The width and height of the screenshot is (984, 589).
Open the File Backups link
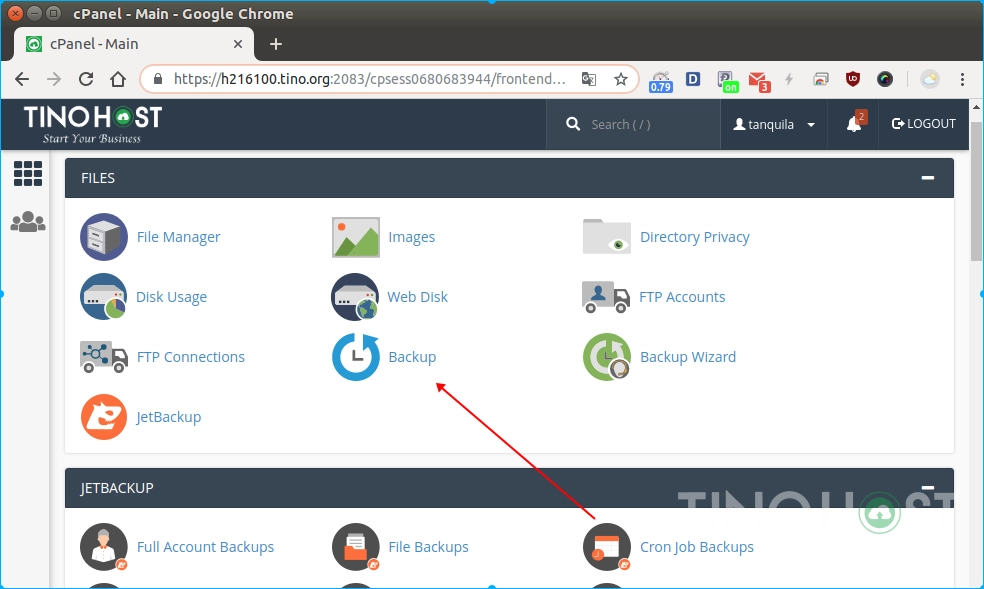tap(429, 547)
